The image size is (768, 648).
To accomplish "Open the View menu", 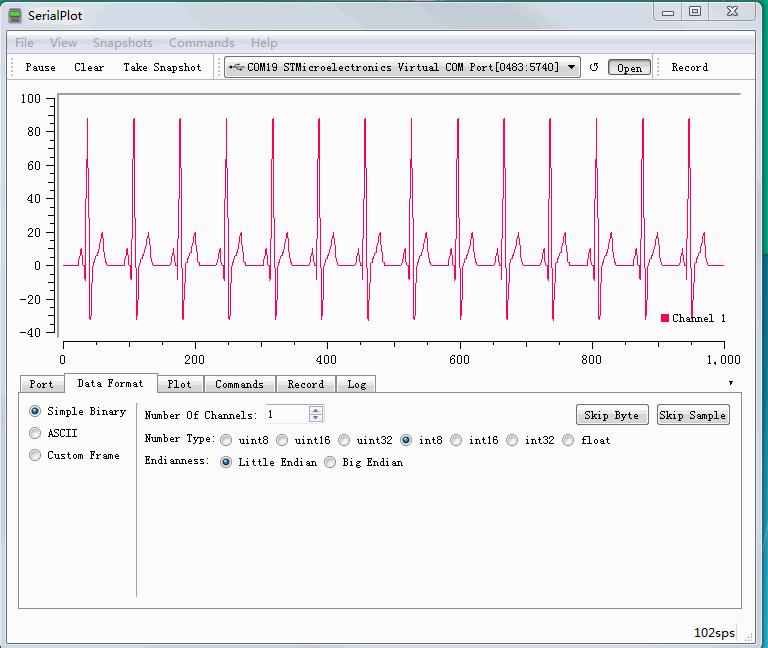I will coord(63,43).
